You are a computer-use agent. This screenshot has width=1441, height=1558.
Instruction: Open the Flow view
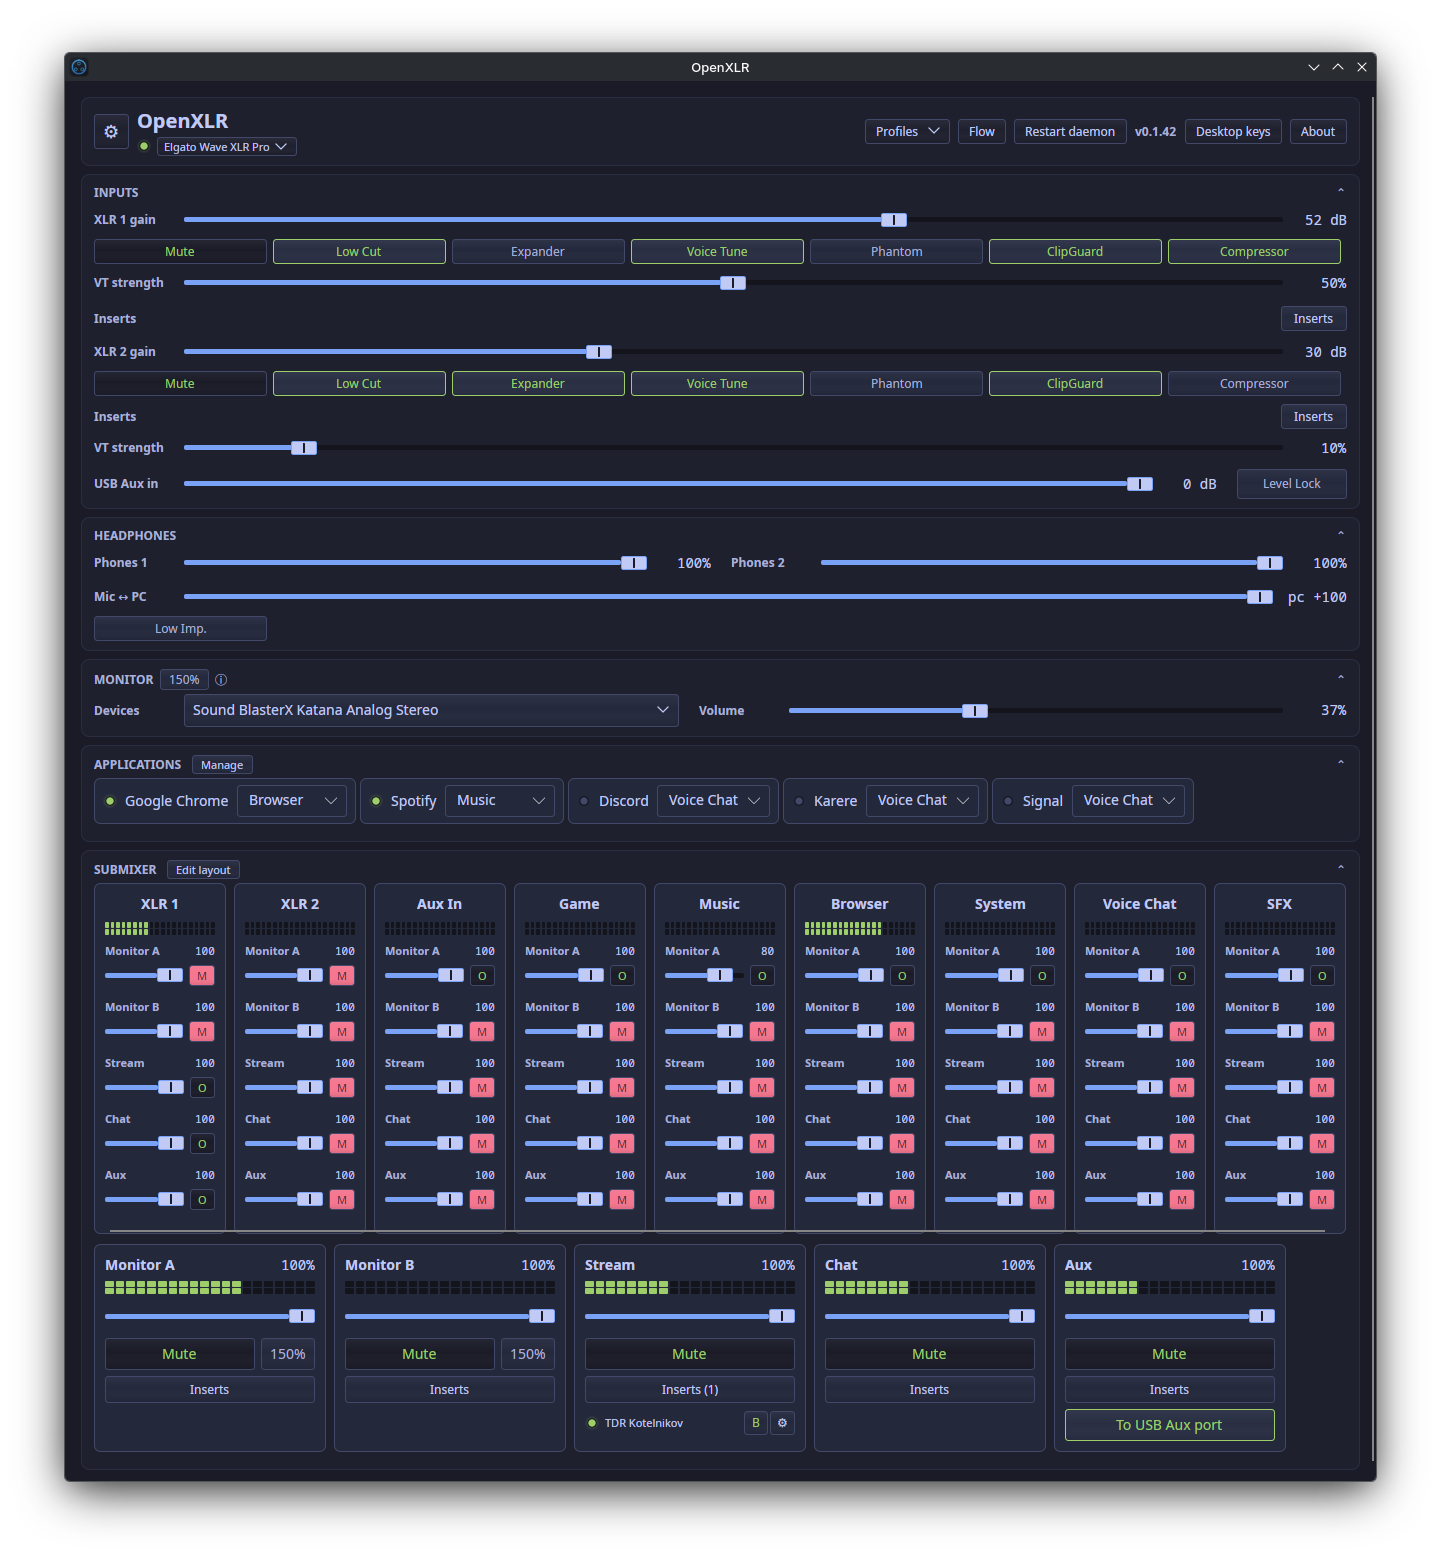[x=982, y=132]
